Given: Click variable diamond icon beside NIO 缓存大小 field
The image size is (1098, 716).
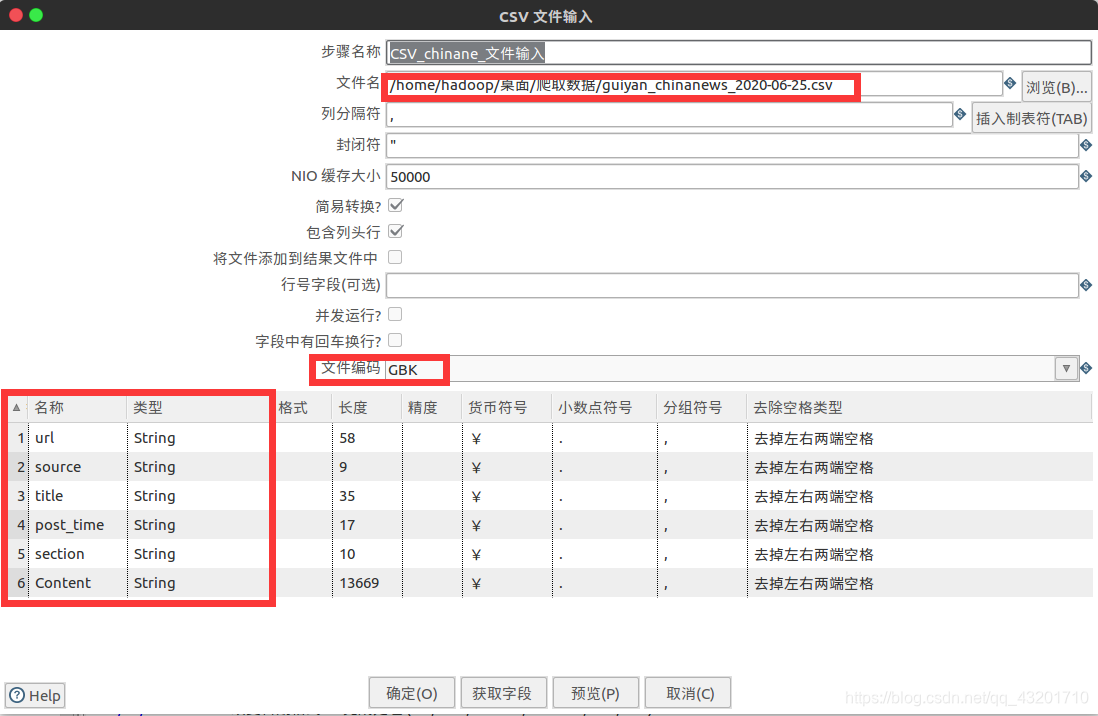Looking at the screenshot, I should tap(1086, 176).
